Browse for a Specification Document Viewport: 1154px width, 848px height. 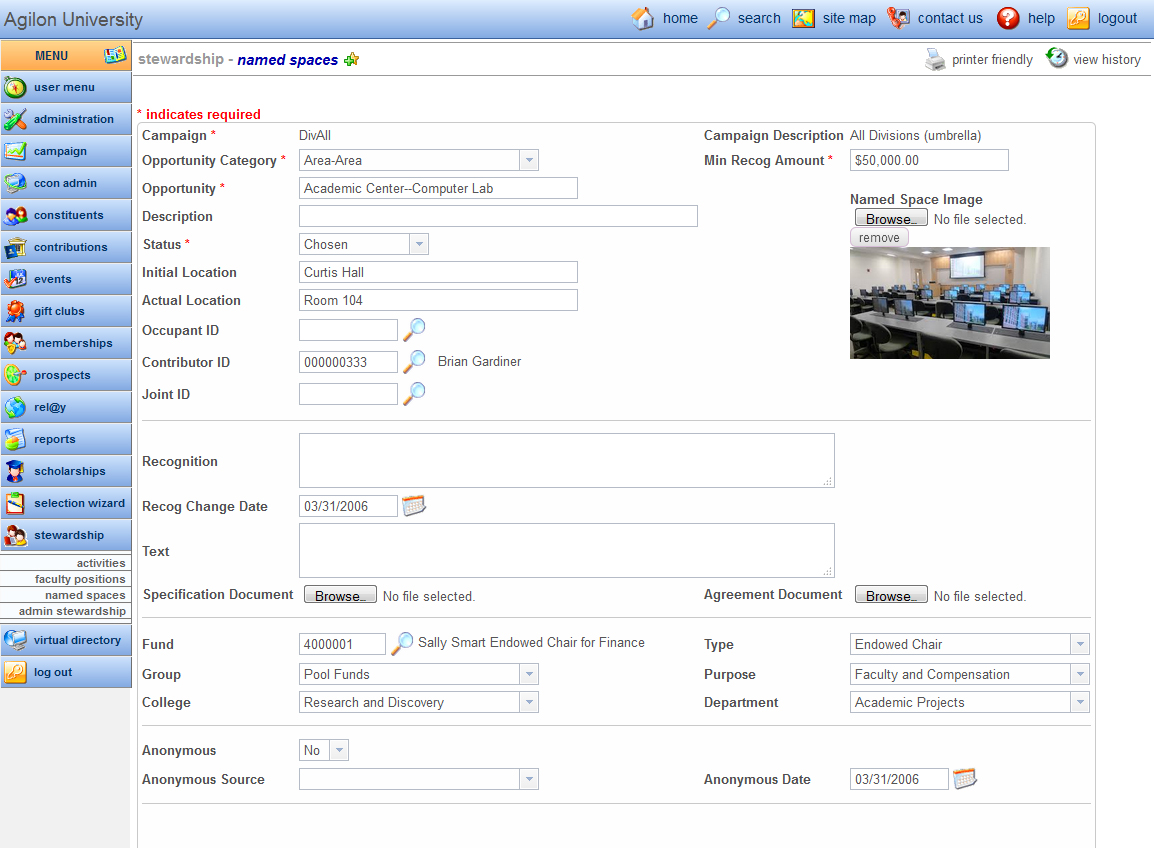(339, 593)
